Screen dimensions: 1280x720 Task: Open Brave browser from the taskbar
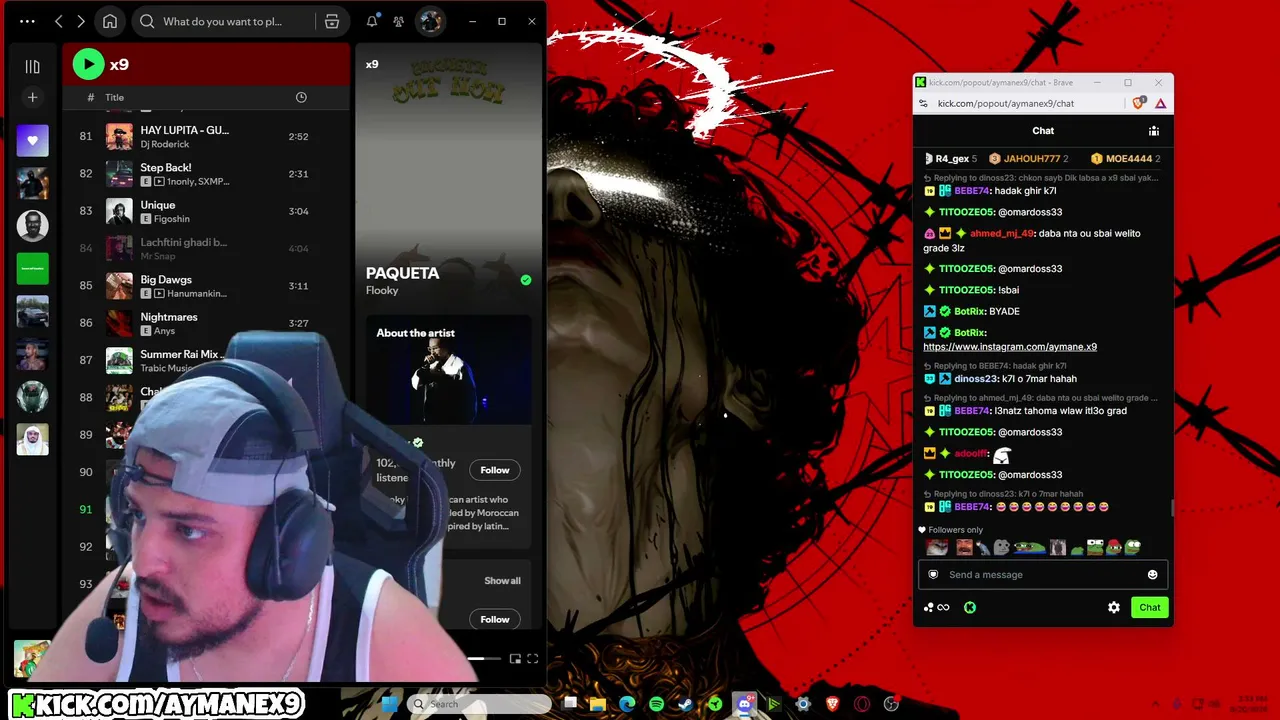click(833, 704)
